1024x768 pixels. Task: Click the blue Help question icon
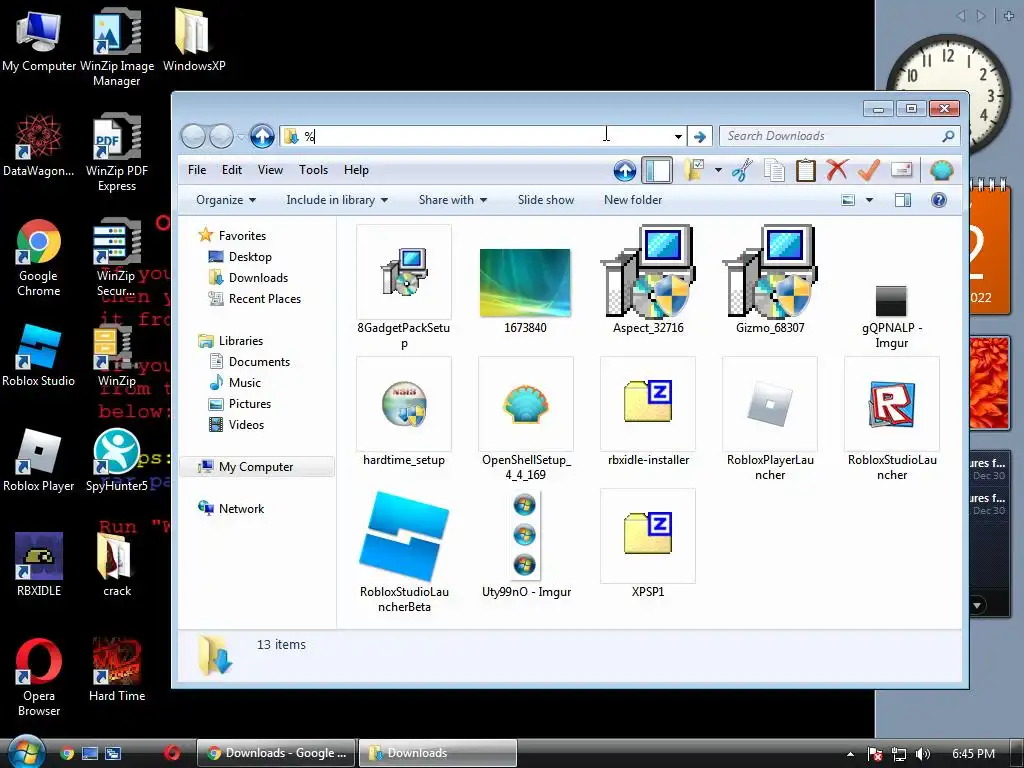[938, 200]
